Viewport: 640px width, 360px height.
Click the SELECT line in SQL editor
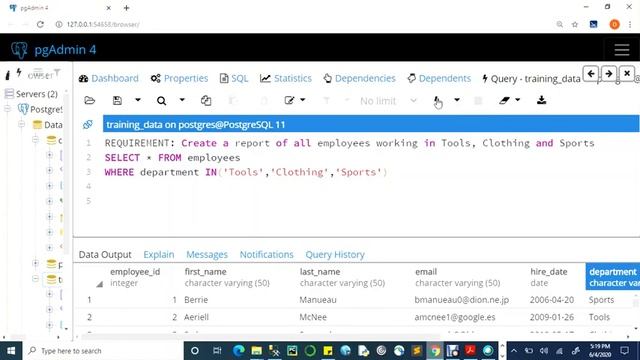pyautogui.click(x=172, y=158)
